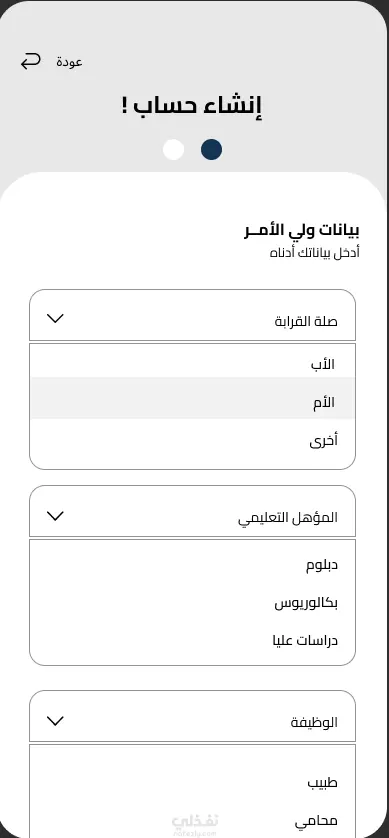
Task: Click the بيانات ولي الأمر heading
Action: [x=301, y=231]
